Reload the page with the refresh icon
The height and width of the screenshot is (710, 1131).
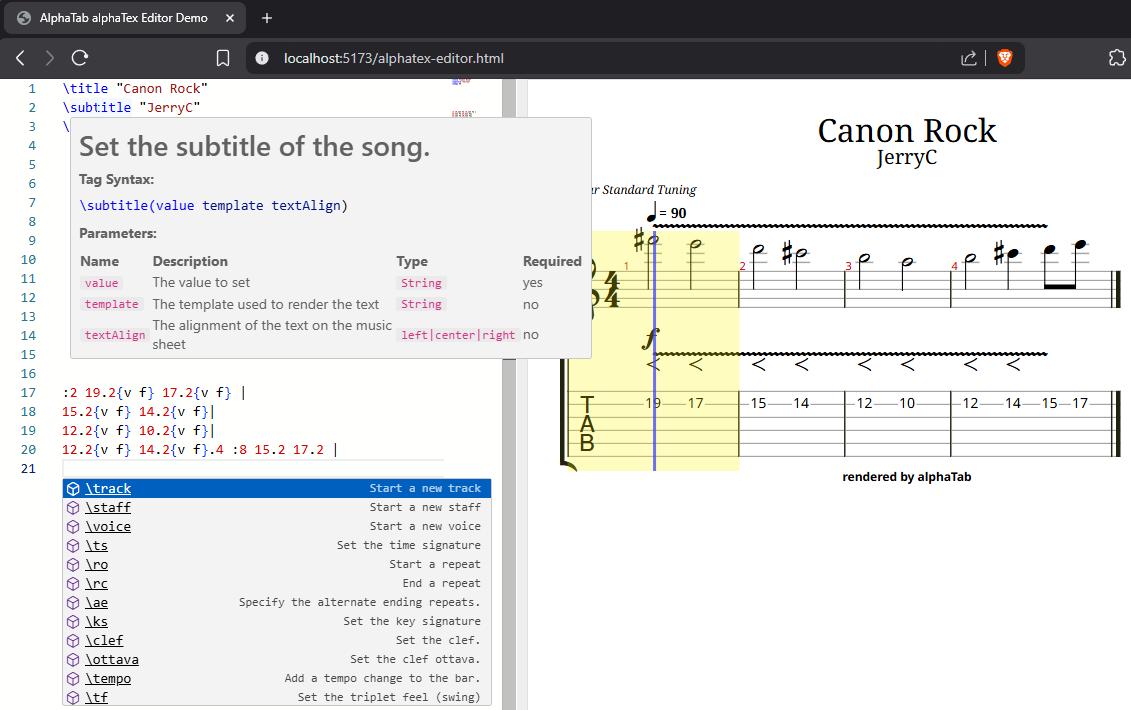[x=79, y=58]
